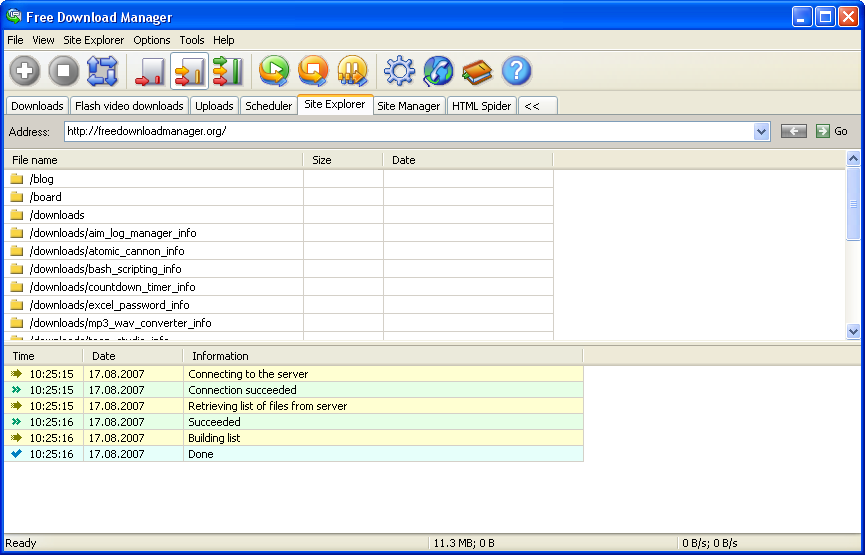
Task: Open the Tools menu
Action: pyautogui.click(x=192, y=40)
